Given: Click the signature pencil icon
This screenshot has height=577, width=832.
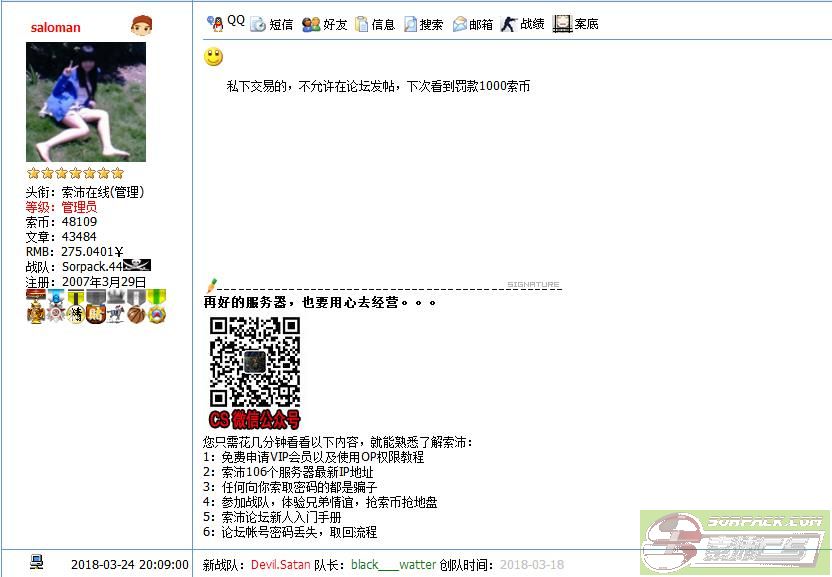Looking at the screenshot, I should point(212,285).
